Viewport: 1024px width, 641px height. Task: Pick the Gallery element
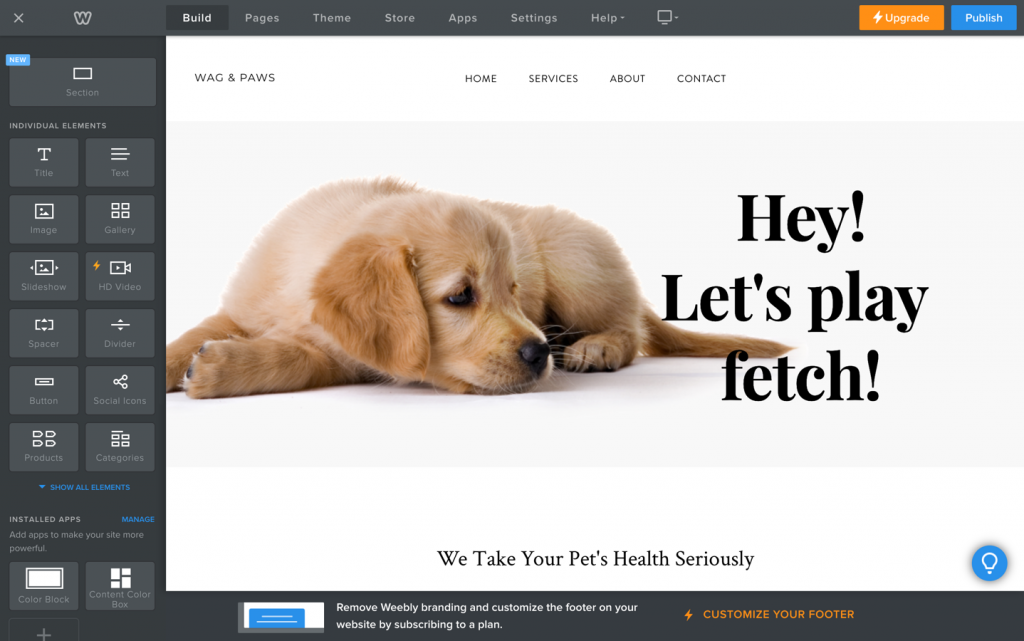(x=120, y=218)
